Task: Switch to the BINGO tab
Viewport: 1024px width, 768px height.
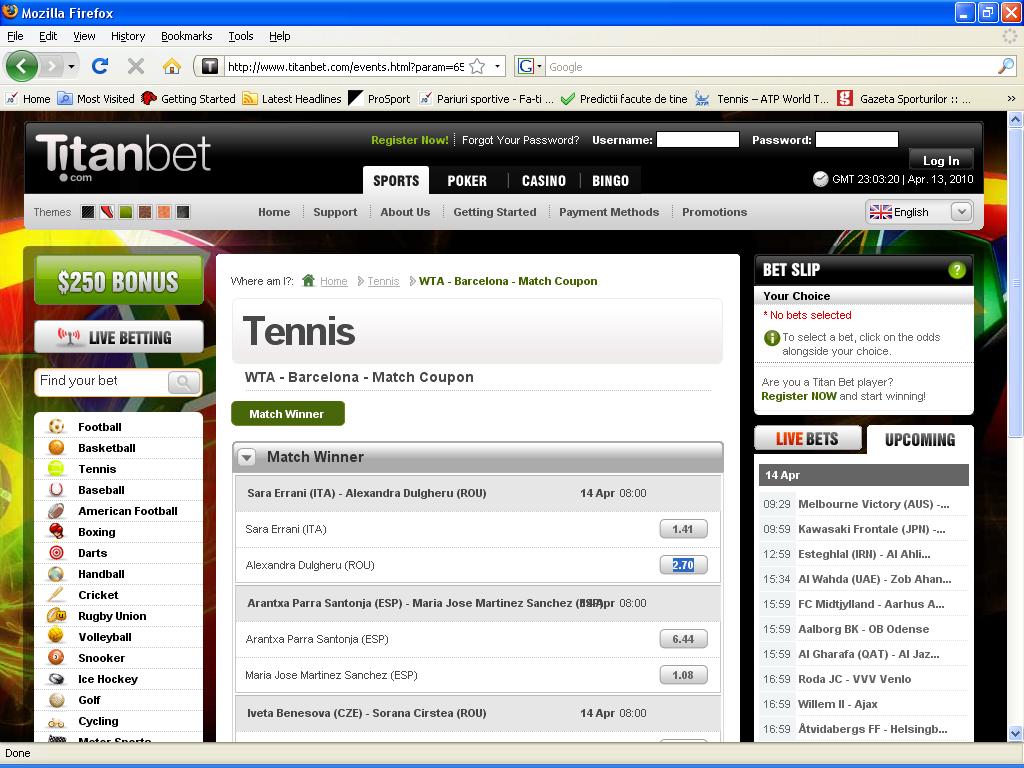Action: 611,181
